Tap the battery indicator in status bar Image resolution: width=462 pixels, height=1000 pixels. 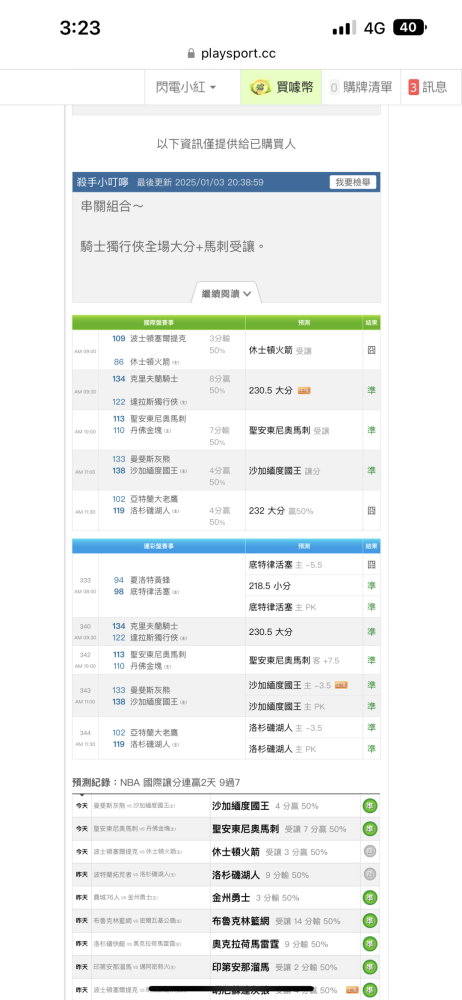(410, 27)
